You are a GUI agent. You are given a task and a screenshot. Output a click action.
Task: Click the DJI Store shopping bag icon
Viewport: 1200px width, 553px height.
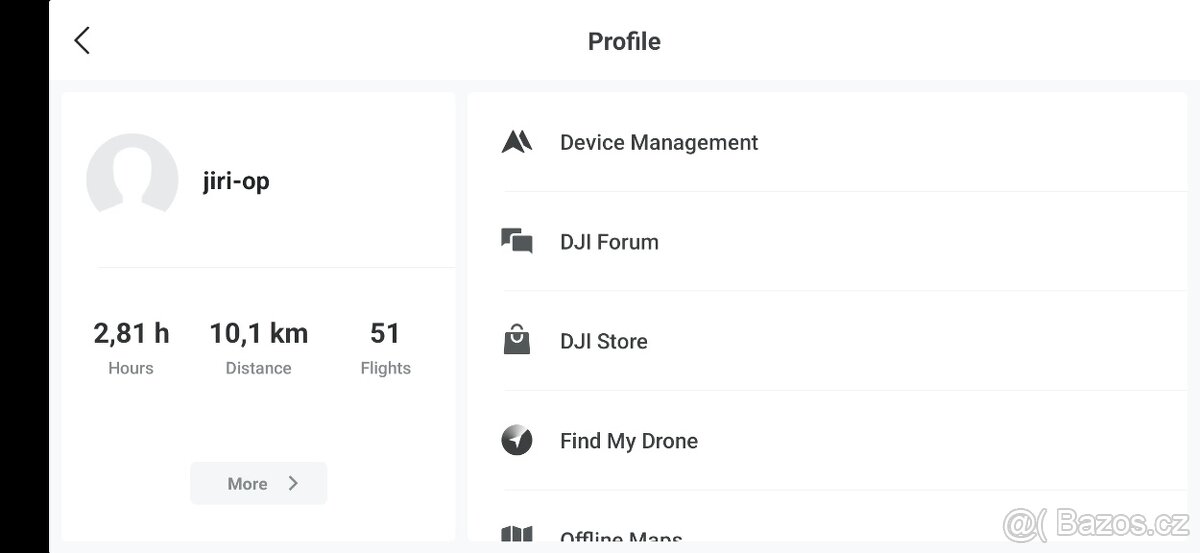517,340
